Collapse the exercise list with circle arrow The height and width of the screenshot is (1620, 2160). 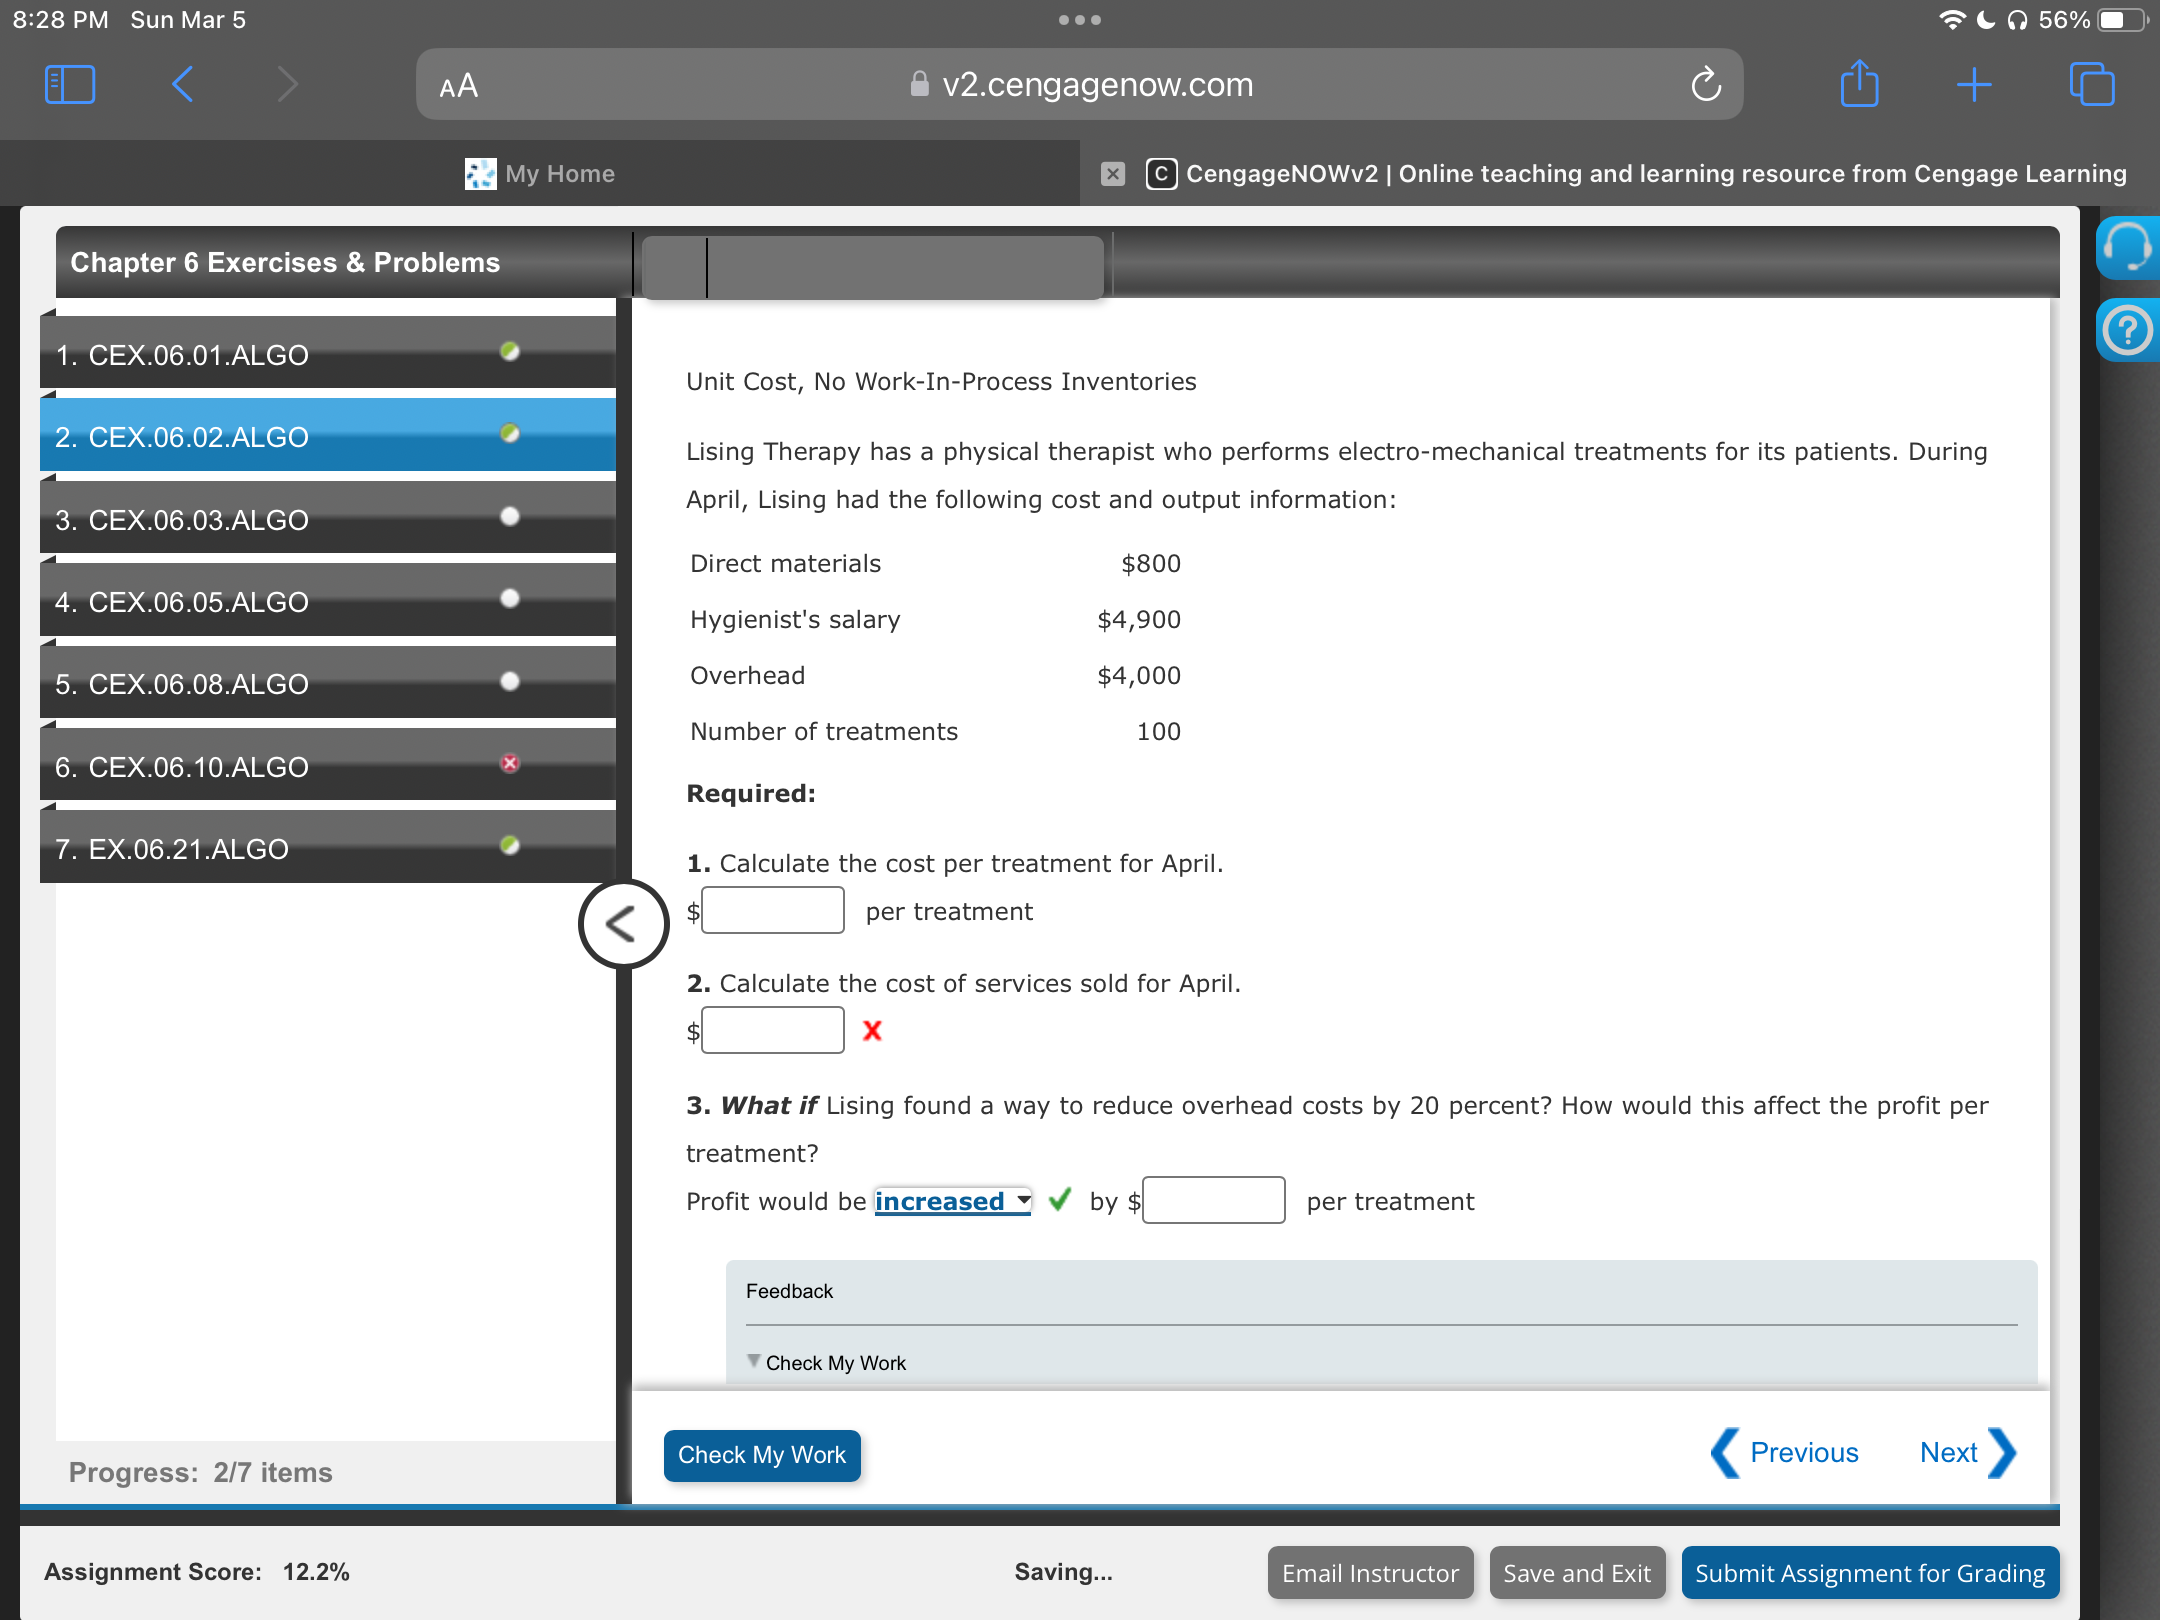tap(623, 923)
